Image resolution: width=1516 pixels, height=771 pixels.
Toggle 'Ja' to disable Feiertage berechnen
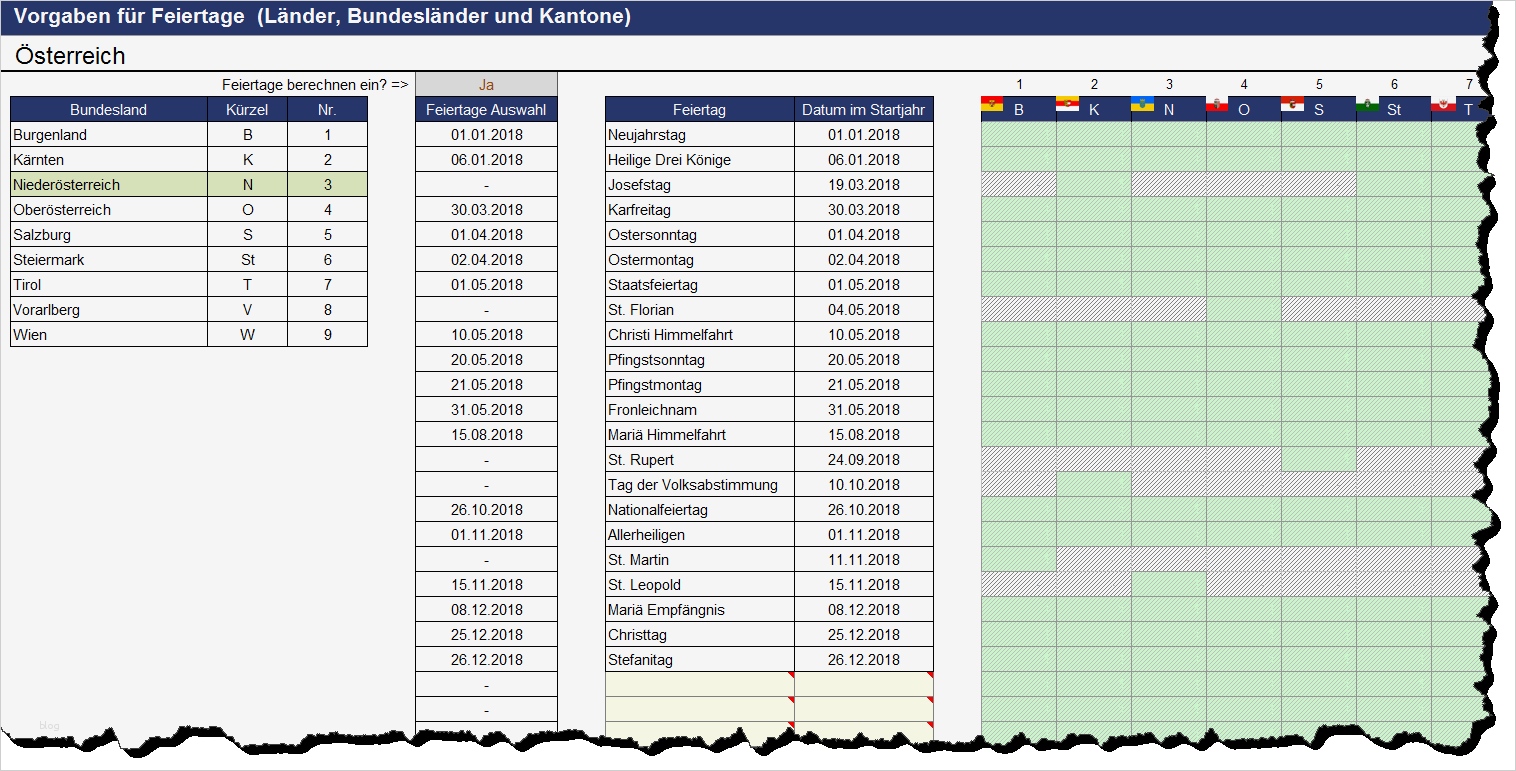pos(486,84)
